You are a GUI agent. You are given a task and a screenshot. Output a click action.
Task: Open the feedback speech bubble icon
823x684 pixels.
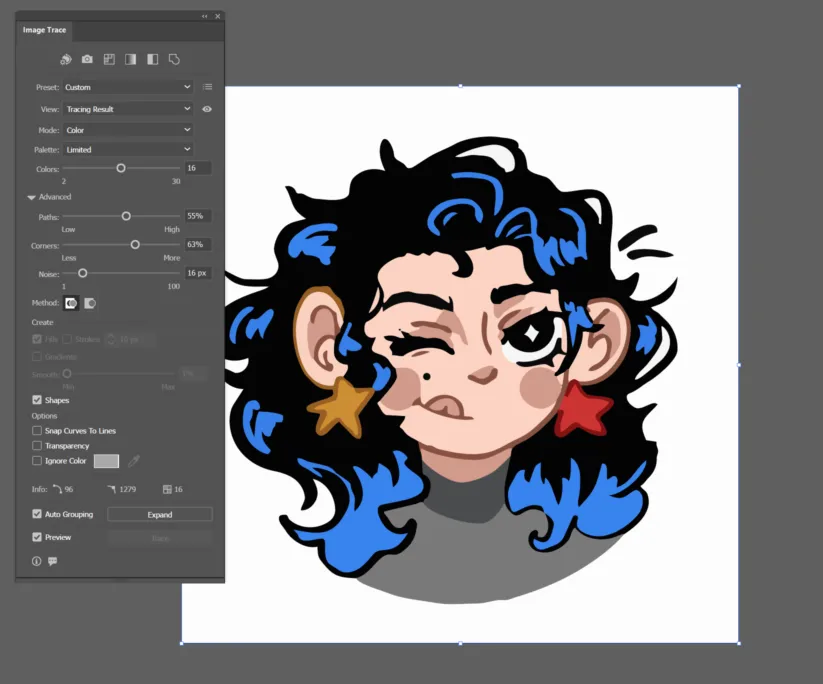[x=52, y=561]
